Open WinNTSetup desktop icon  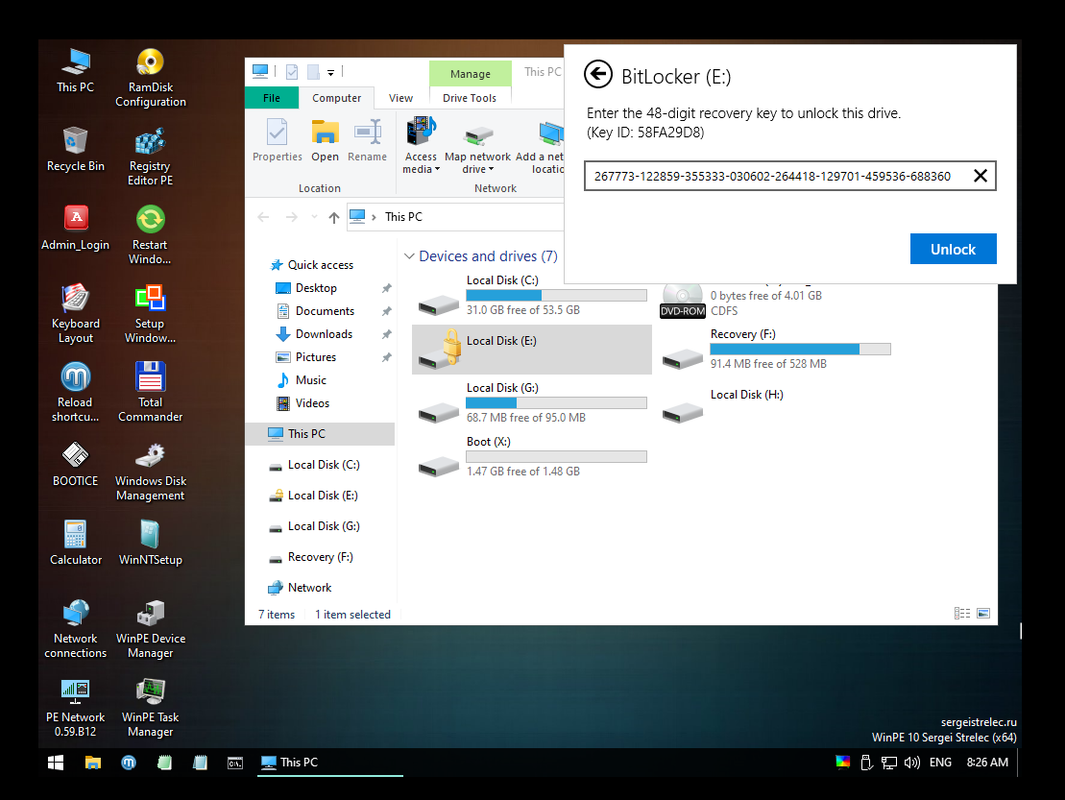point(150,543)
